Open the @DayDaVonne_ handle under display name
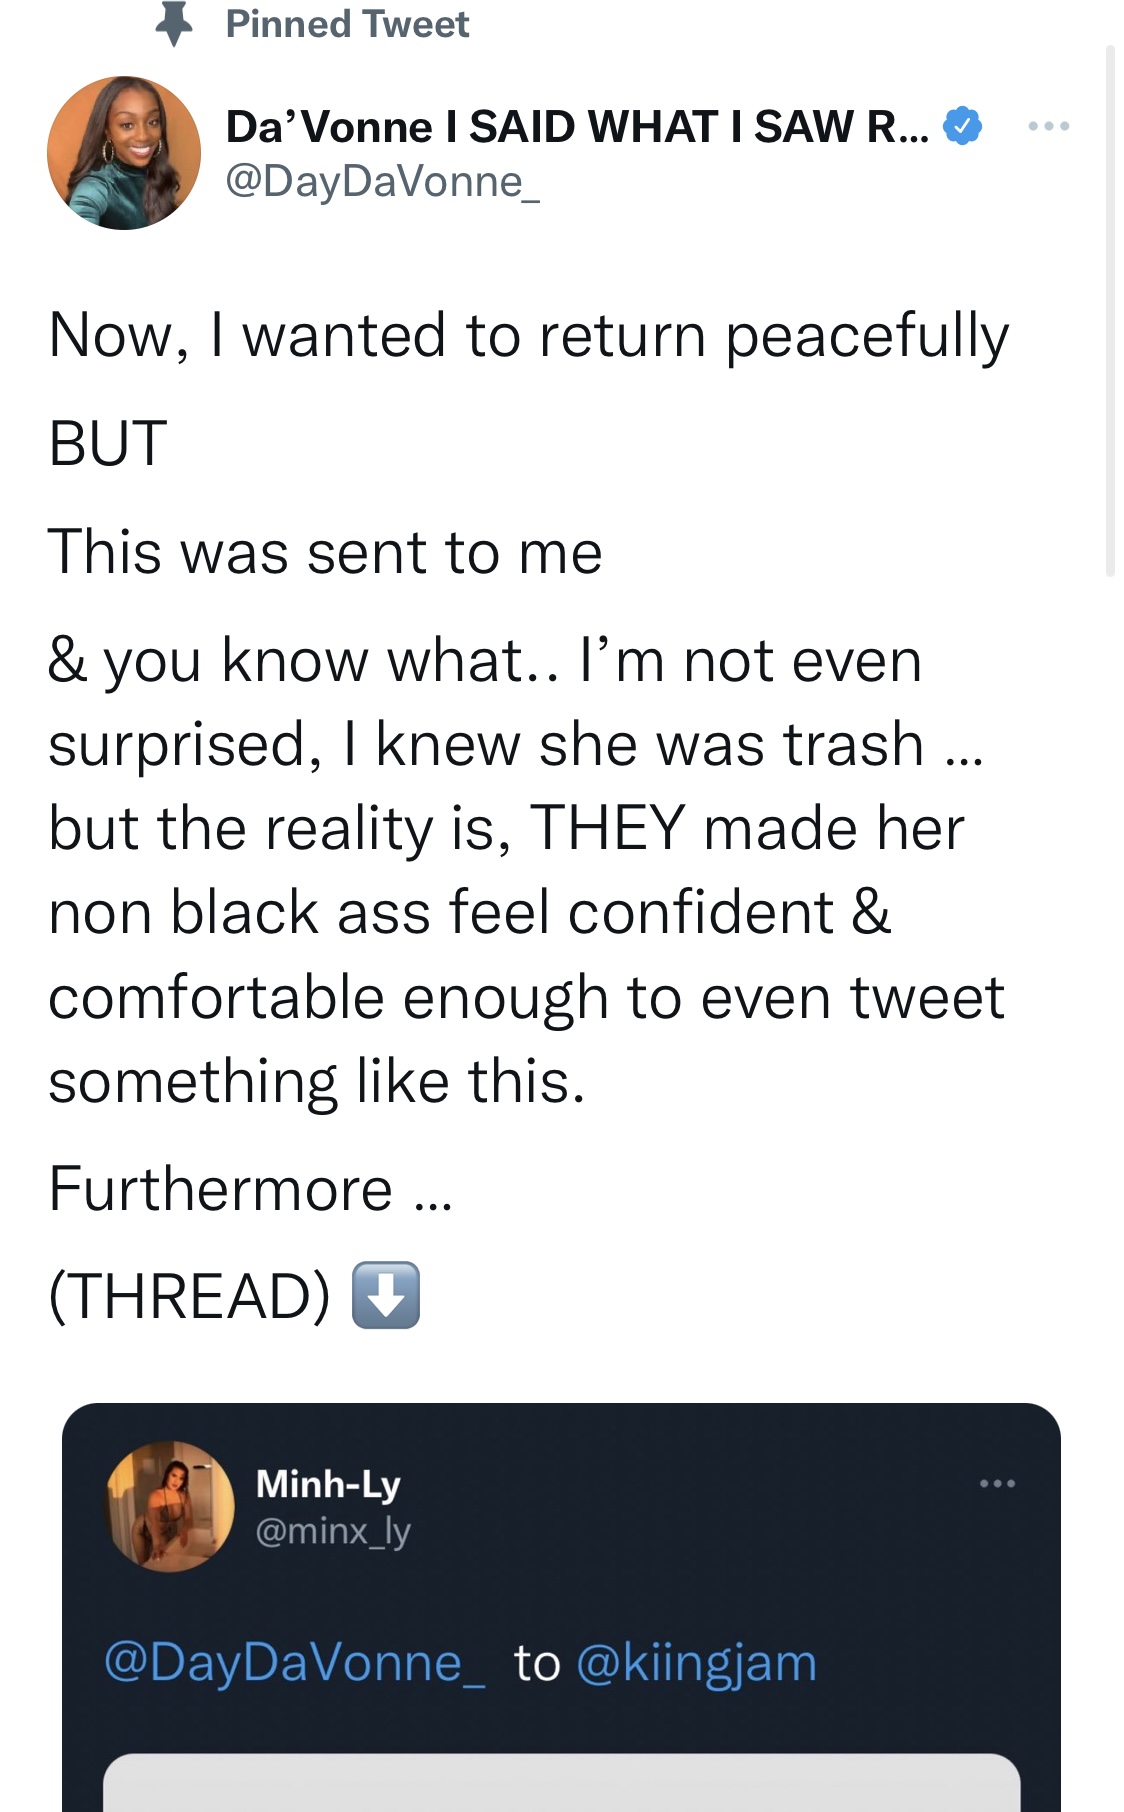The width and height of the screenshot is (1124, 1812). [383, 182]
